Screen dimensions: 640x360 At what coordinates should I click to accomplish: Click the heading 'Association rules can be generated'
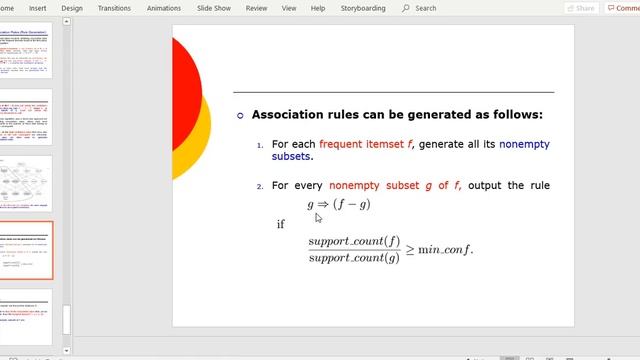[x=397, y=115]
